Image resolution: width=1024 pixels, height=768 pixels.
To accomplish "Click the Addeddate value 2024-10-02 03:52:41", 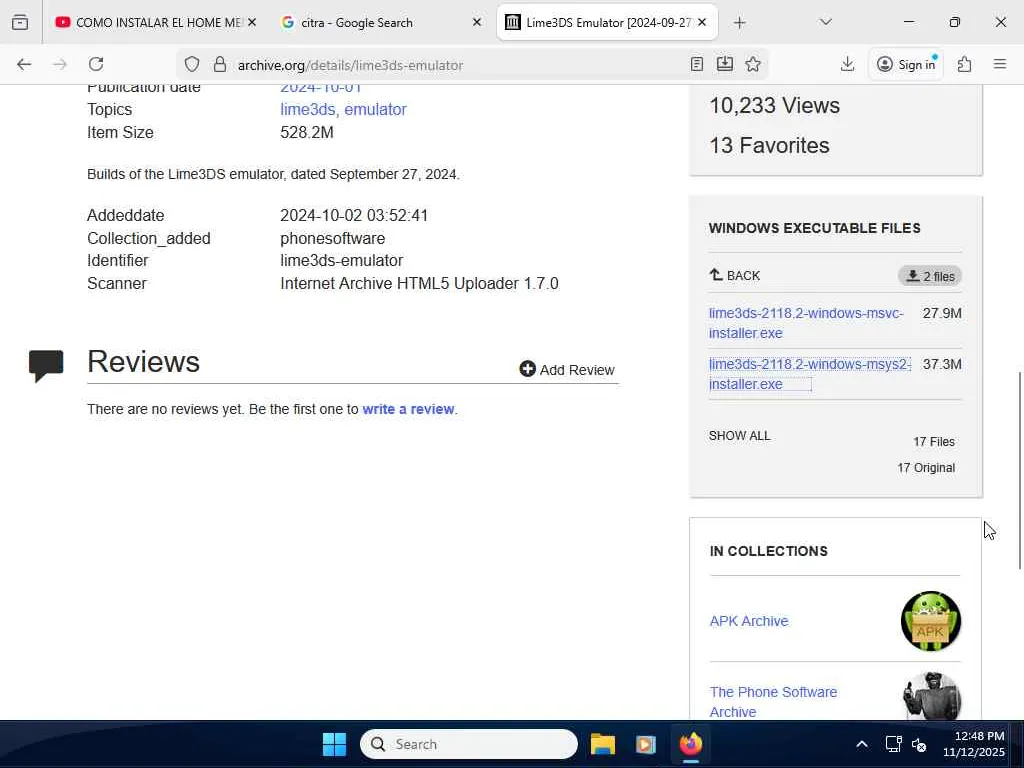I will pyautogui.click(x=354, y=216).
